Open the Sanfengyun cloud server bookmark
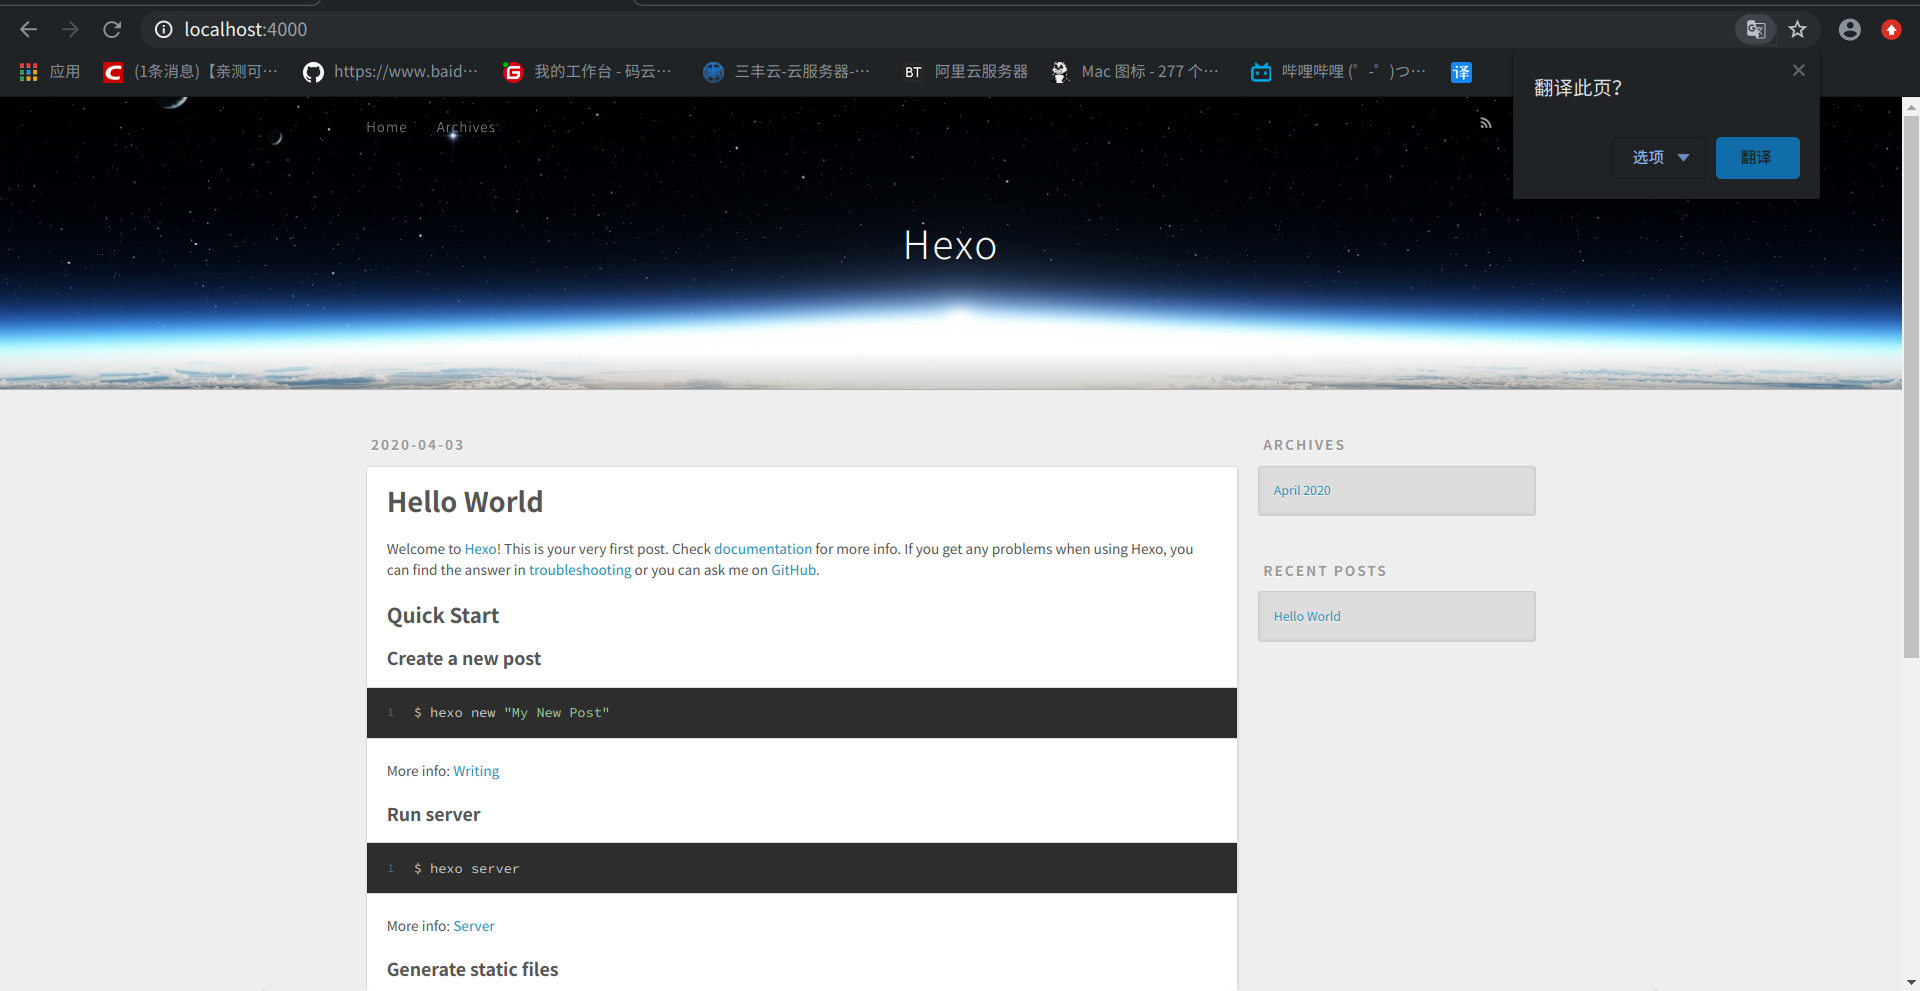This screenshot has width=1920, height=991. [787, 72]
